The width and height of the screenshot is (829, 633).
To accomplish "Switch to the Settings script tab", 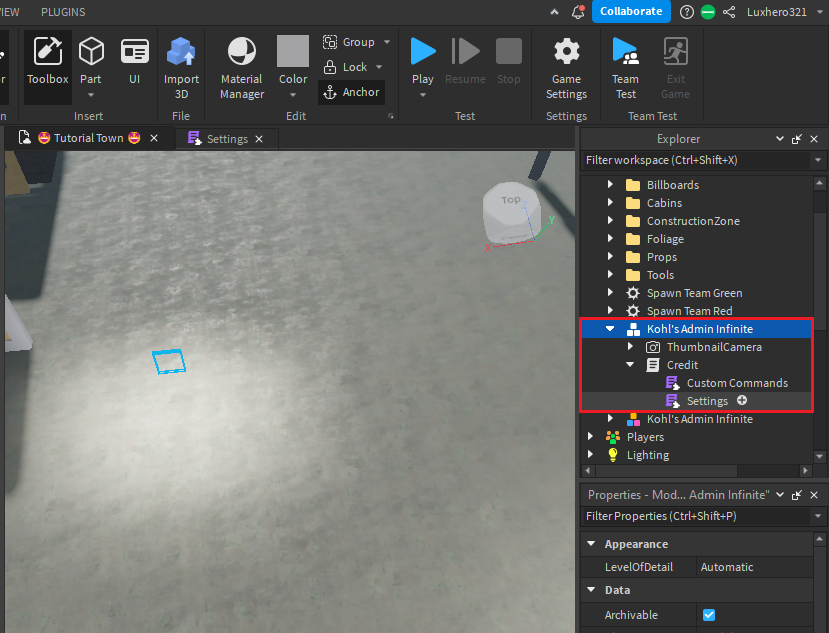I will (226, 138).
